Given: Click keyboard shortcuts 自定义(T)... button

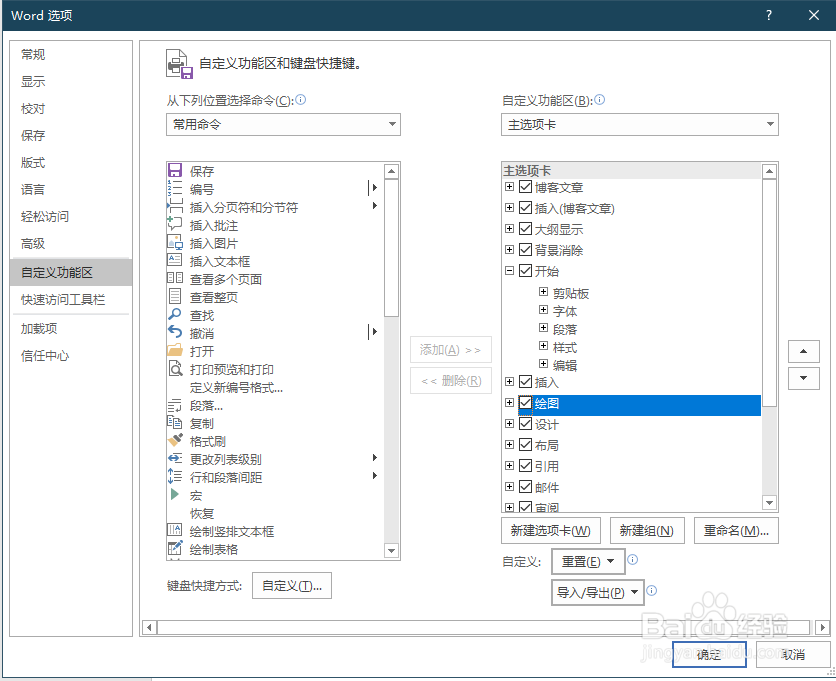Looking at the screenshot, I should 292,586.
